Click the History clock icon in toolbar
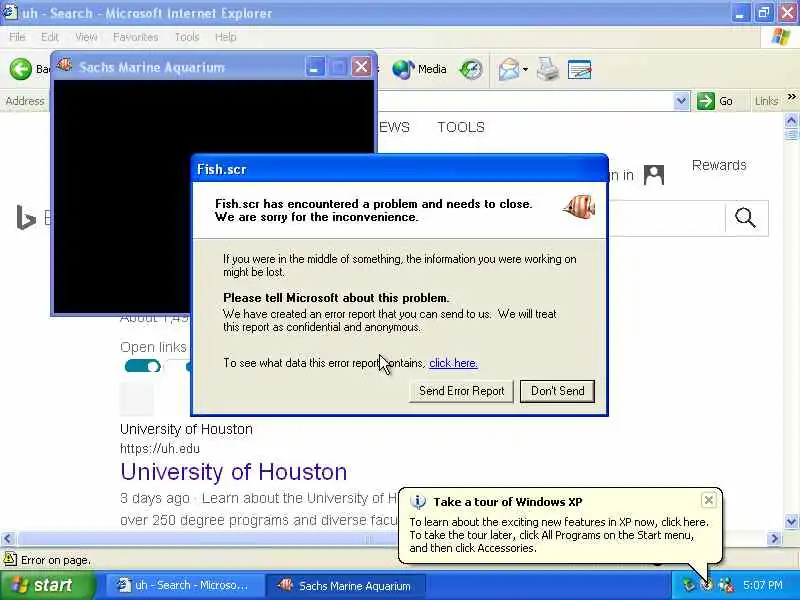This screenshot has height=600, width=800. [471, 69]
